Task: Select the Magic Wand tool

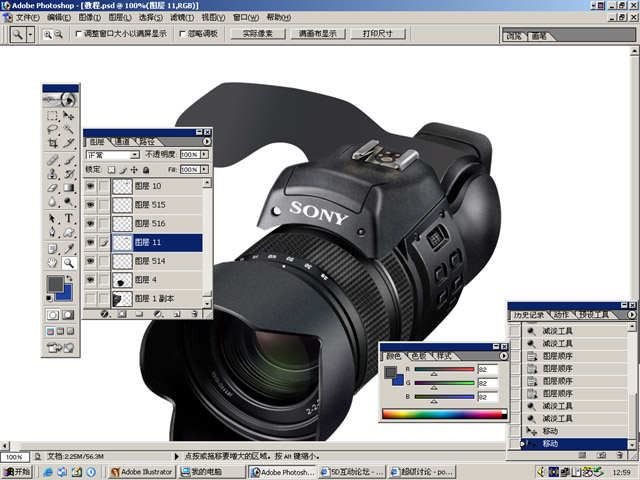Action: pyautogui.click(x=69, y=129)
